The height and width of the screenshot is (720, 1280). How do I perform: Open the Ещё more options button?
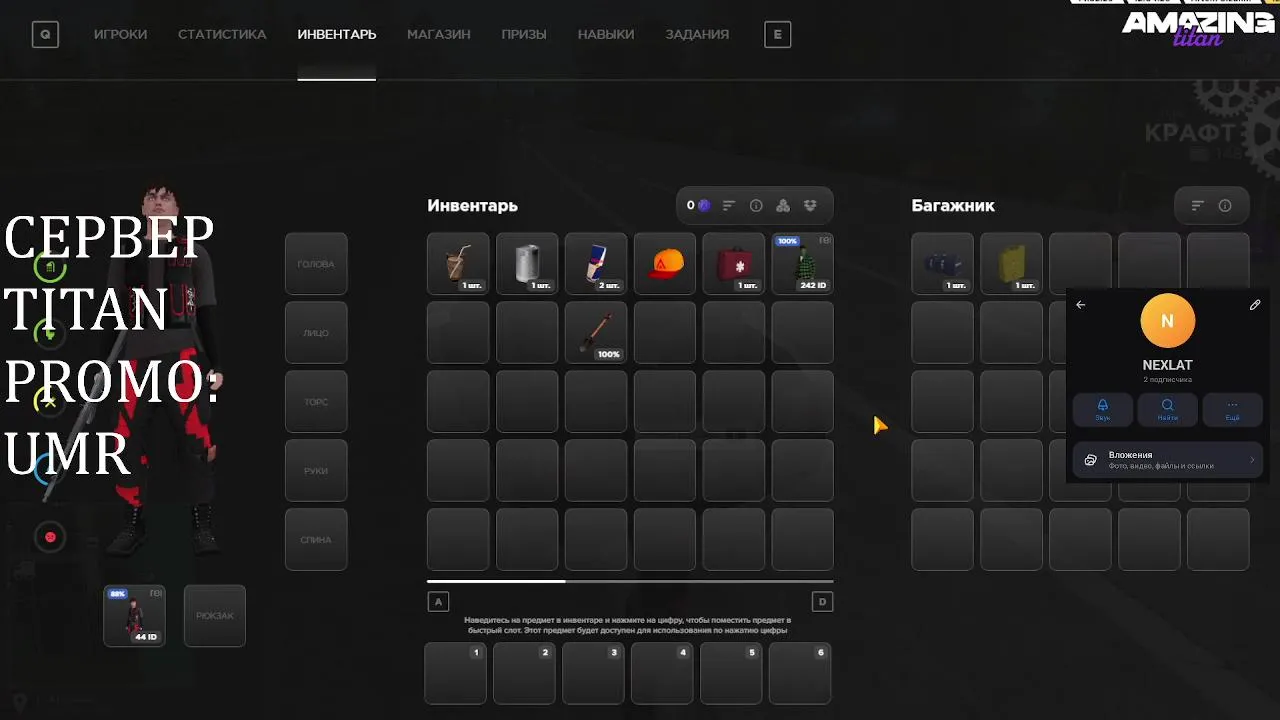click(x=1232, y=409)
